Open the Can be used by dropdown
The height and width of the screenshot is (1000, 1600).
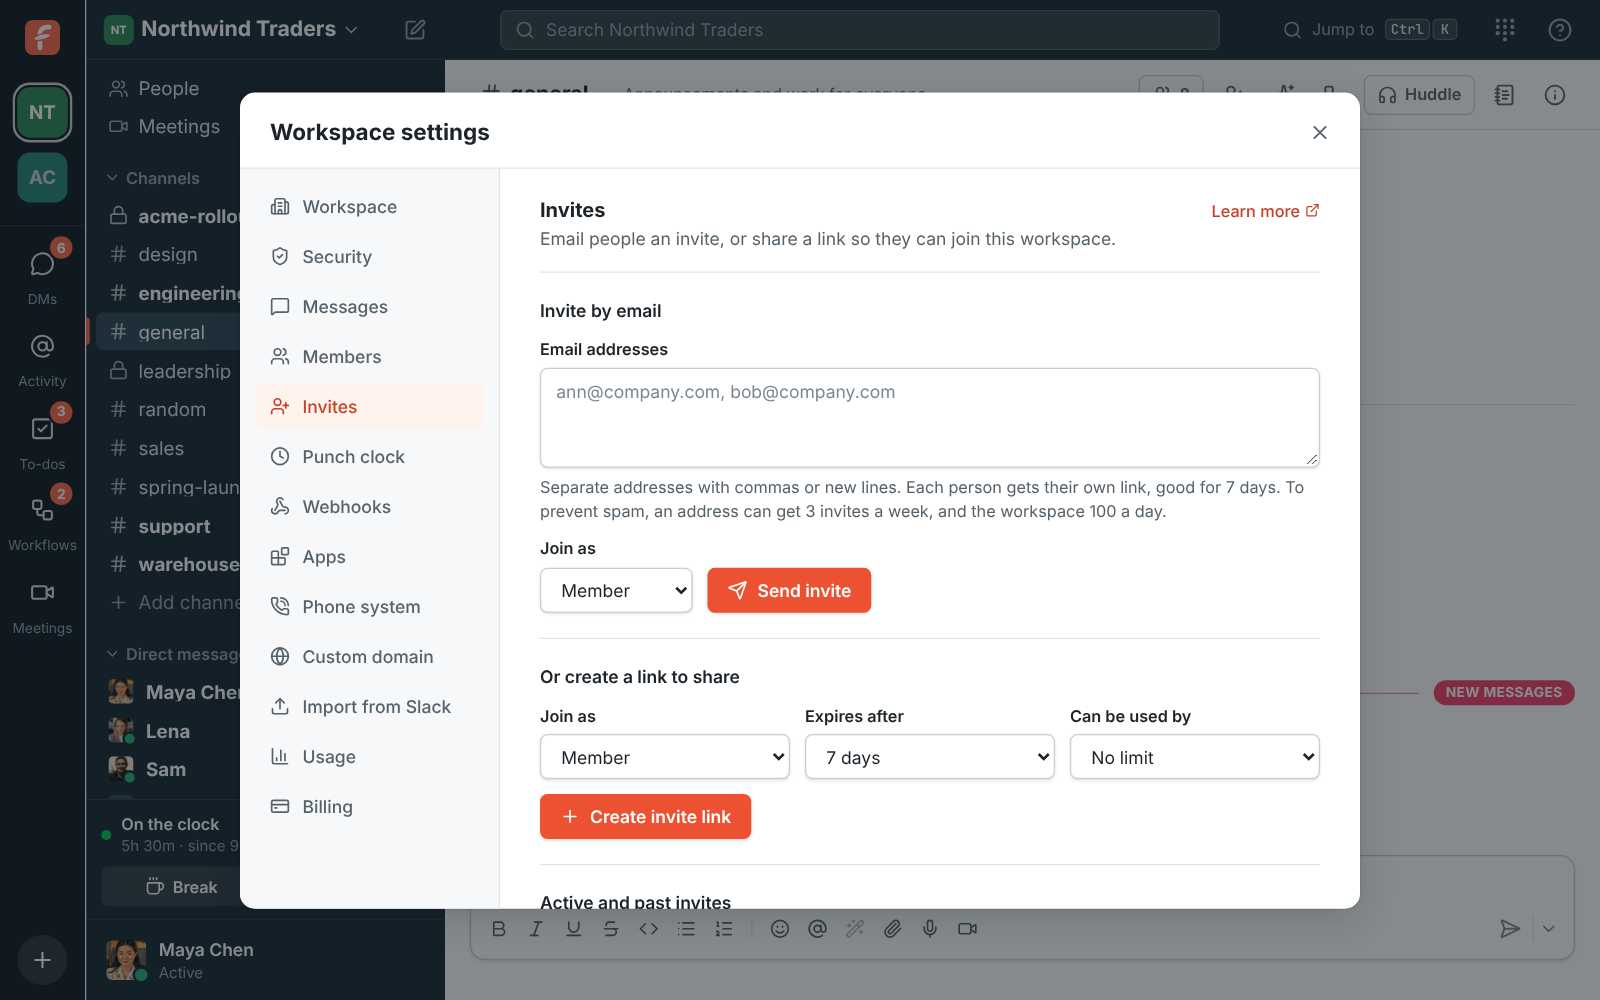coord(1195,757)
